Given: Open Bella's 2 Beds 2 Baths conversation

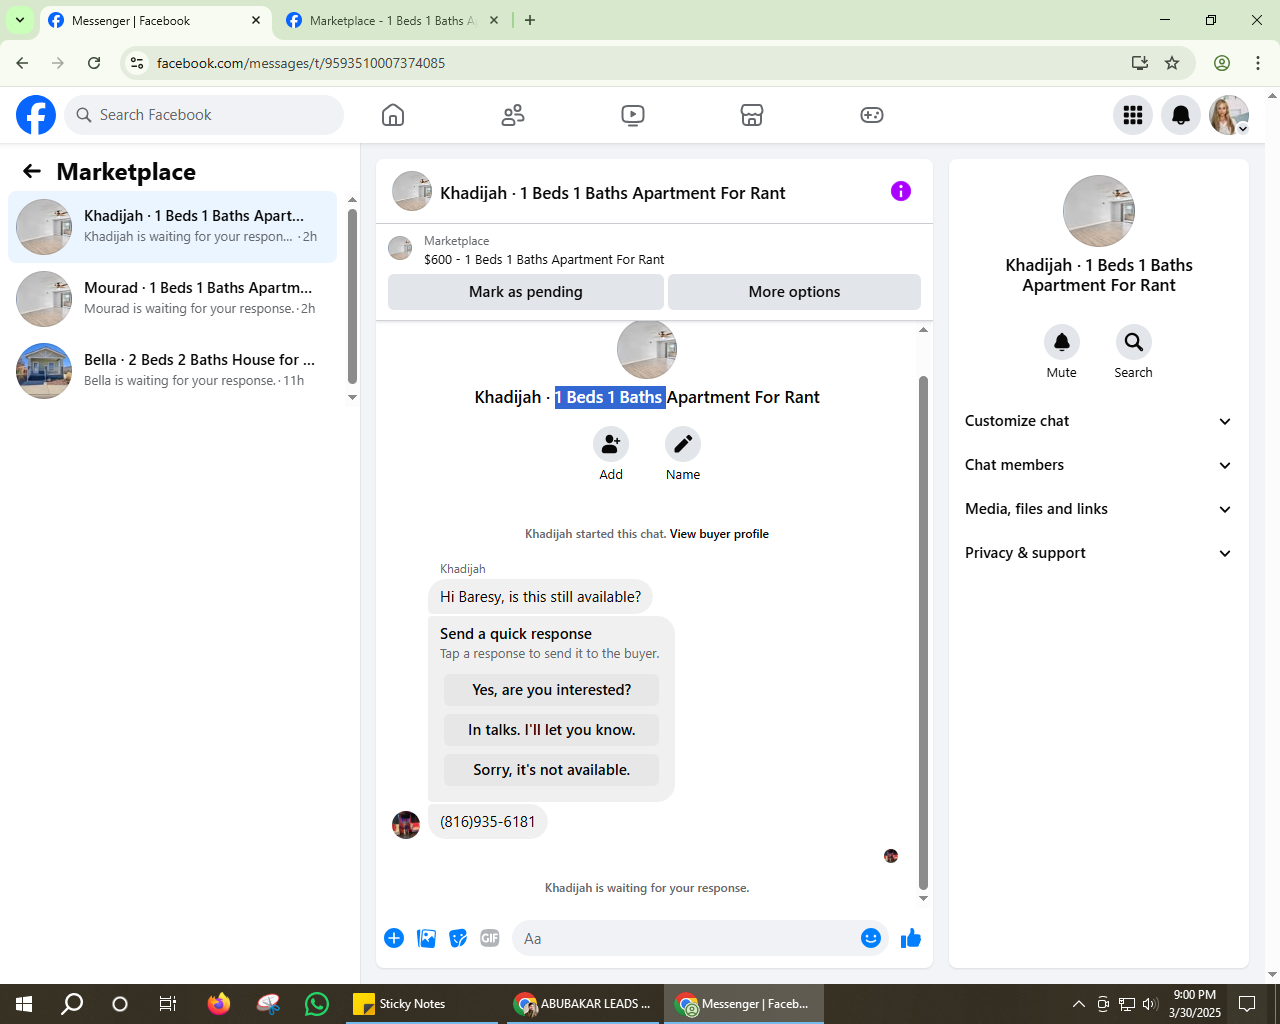Looking at the screenshot, I should tap(173, 371).
